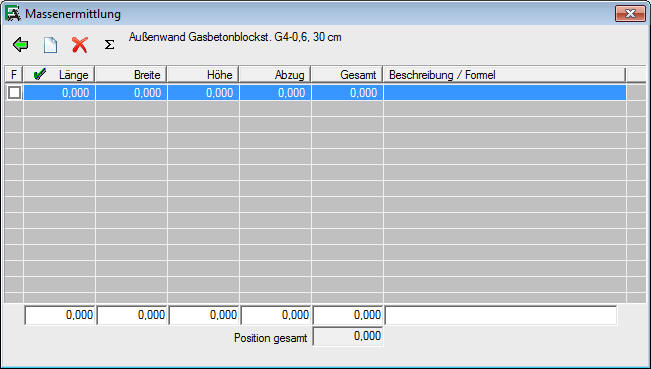
Task: Click the Abzug column header
Action: (275, 75)
